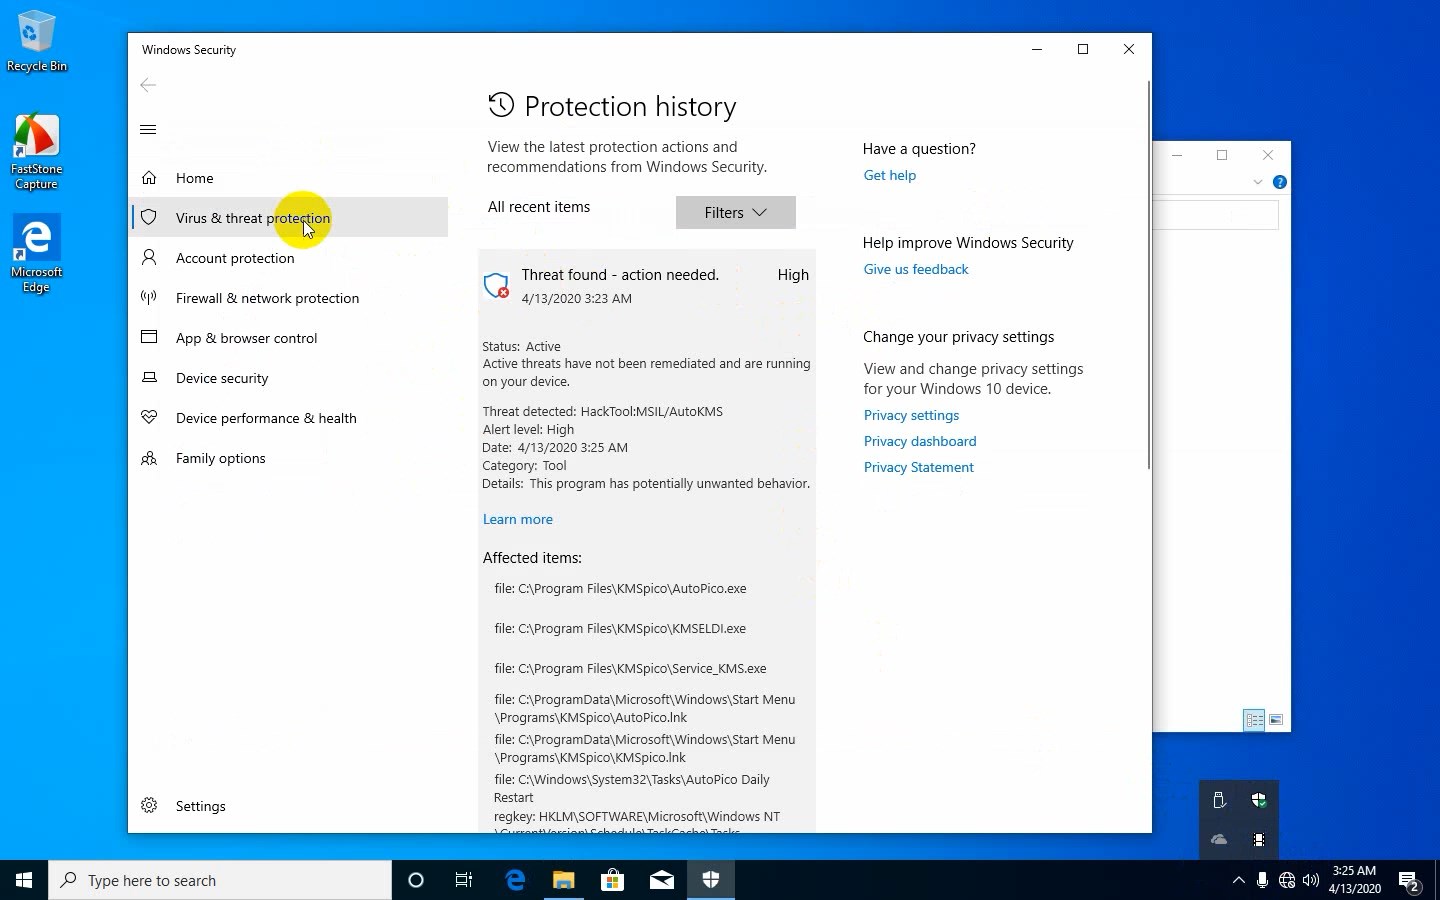Click the taskbar search box
Image resolution: width=1440 pixels, height=900 pixels.
[x=220, y=880]
